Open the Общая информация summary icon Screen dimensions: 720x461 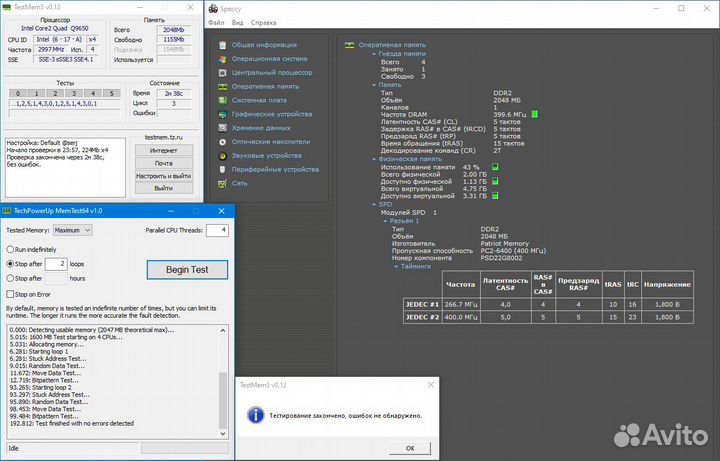coord(223,45)
